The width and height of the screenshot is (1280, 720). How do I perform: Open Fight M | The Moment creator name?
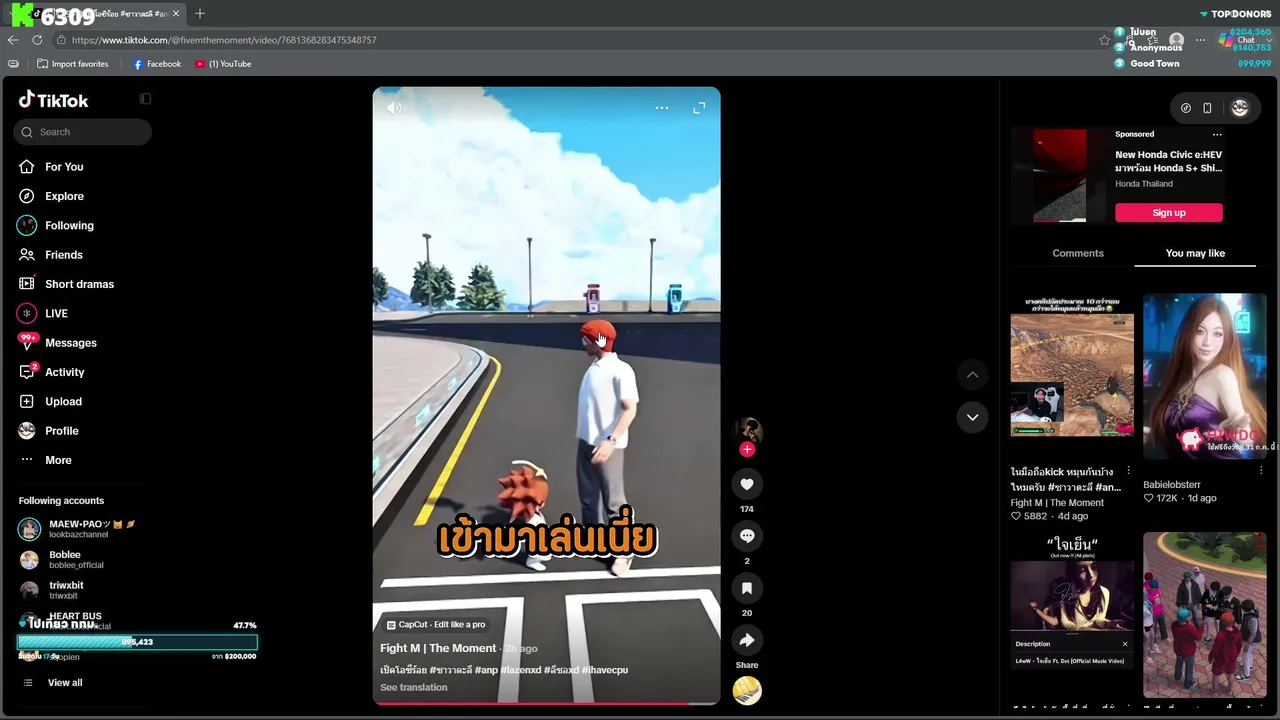pos(438,648)
